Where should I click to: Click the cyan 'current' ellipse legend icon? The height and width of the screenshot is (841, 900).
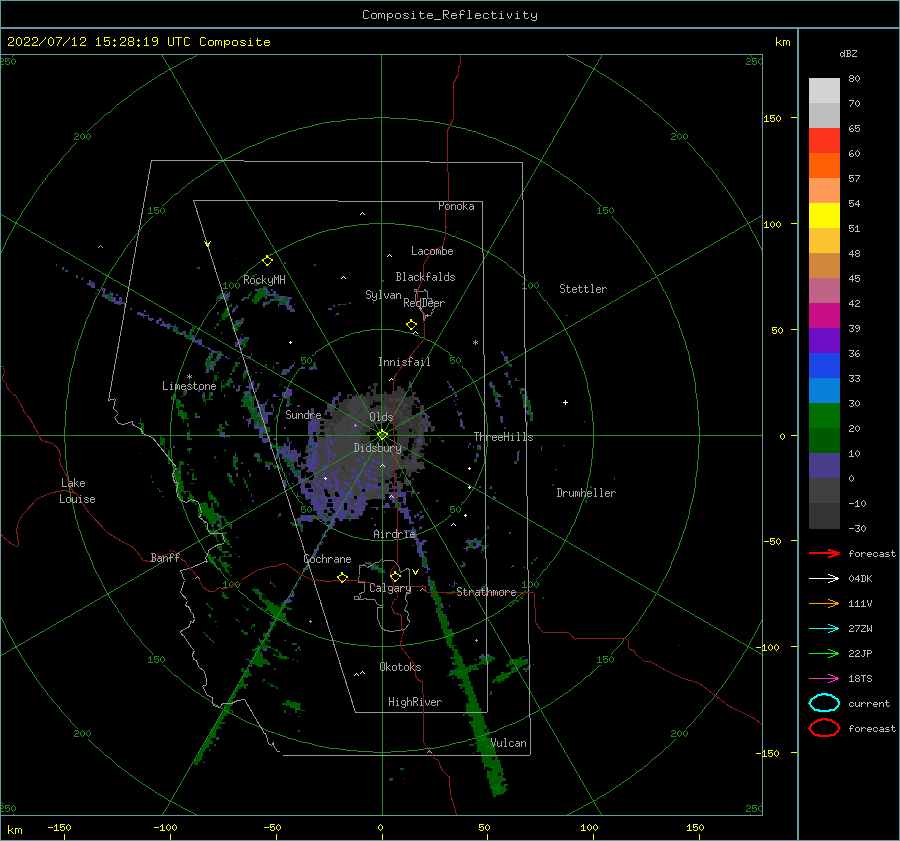tap(824, 703)
